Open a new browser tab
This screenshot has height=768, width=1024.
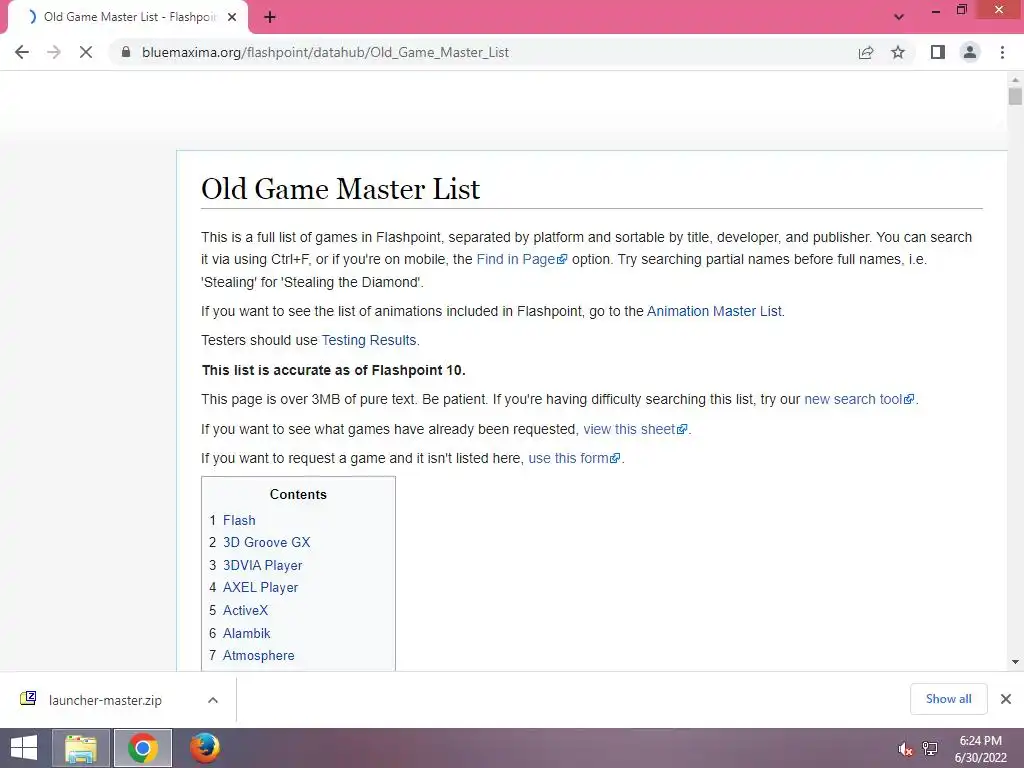[x=270, y=18]
